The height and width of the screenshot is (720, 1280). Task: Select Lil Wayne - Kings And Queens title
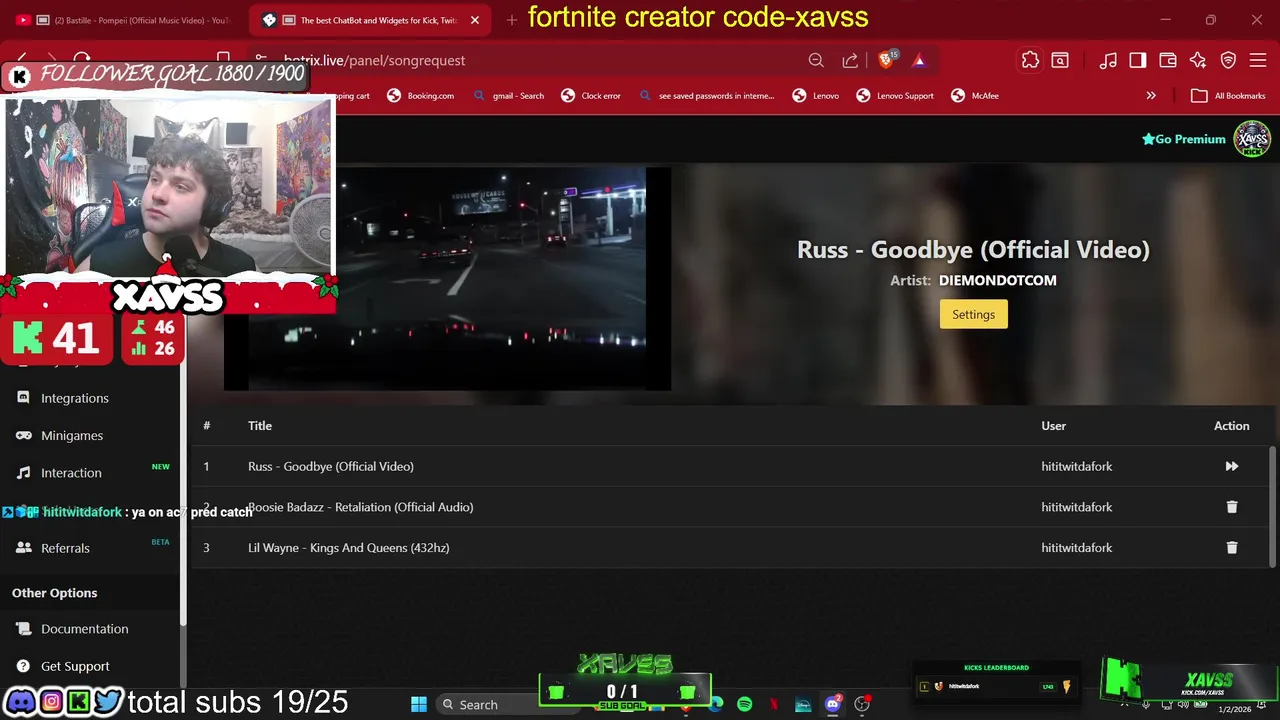coord(348,548)
